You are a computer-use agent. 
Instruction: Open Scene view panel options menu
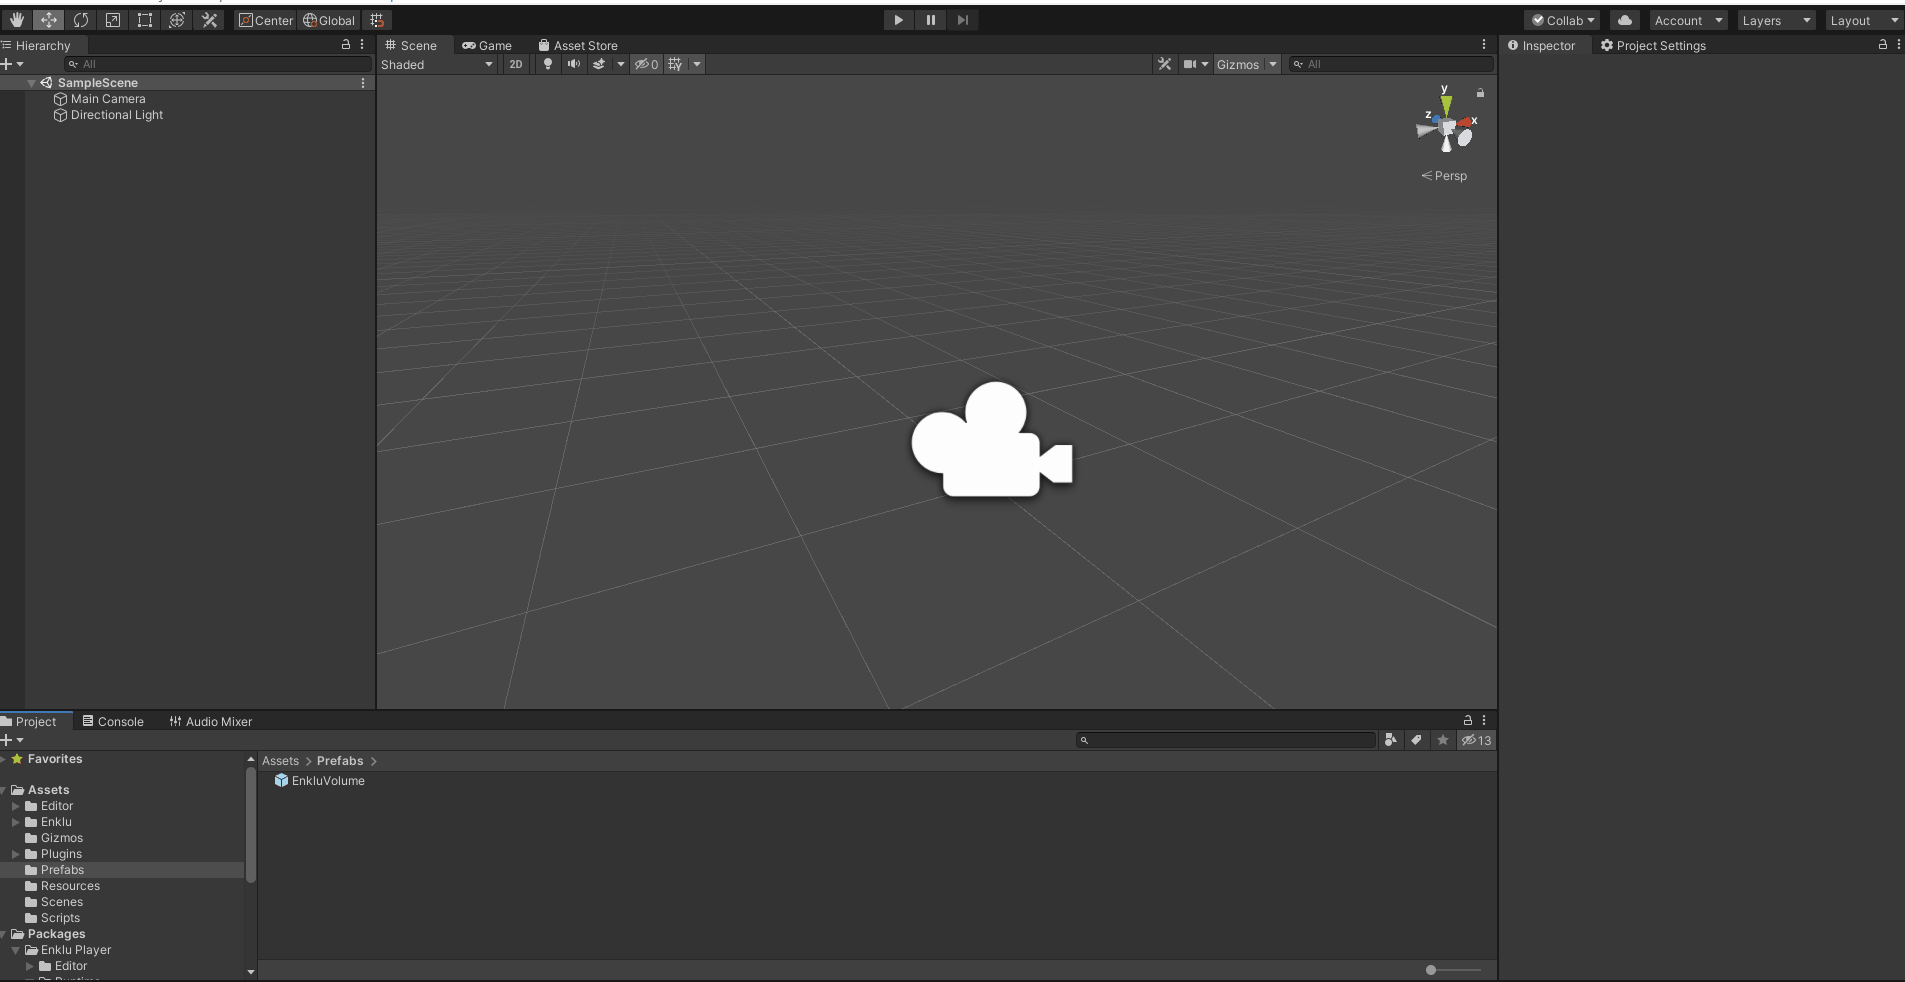pyautogui.click(x=1484, y=45)
